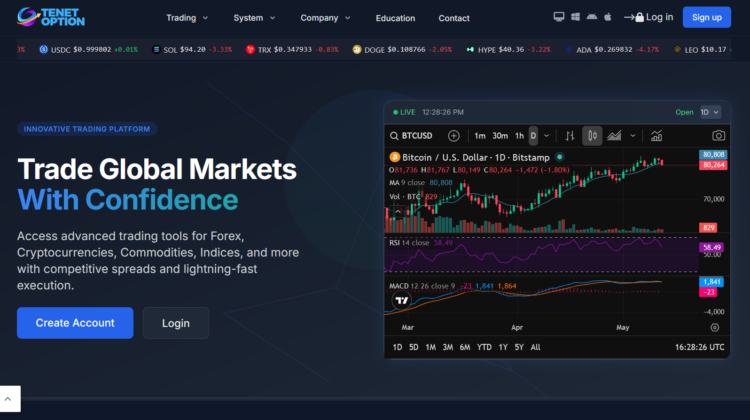Switch chart to 1h interval
The image size is (750, 420).
point(519,136)
